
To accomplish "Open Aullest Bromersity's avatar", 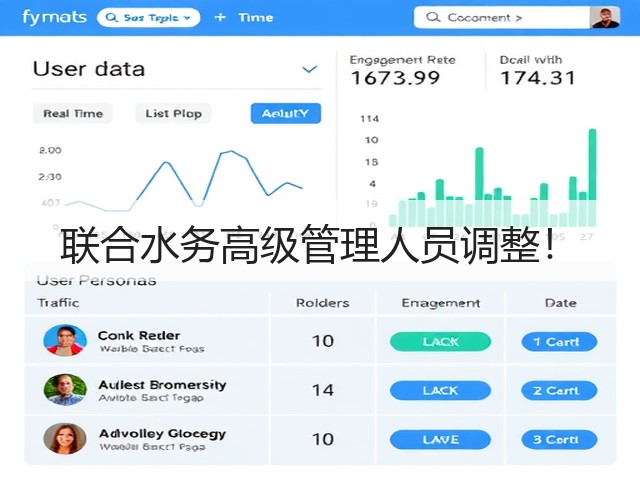I will pos(65,390).
